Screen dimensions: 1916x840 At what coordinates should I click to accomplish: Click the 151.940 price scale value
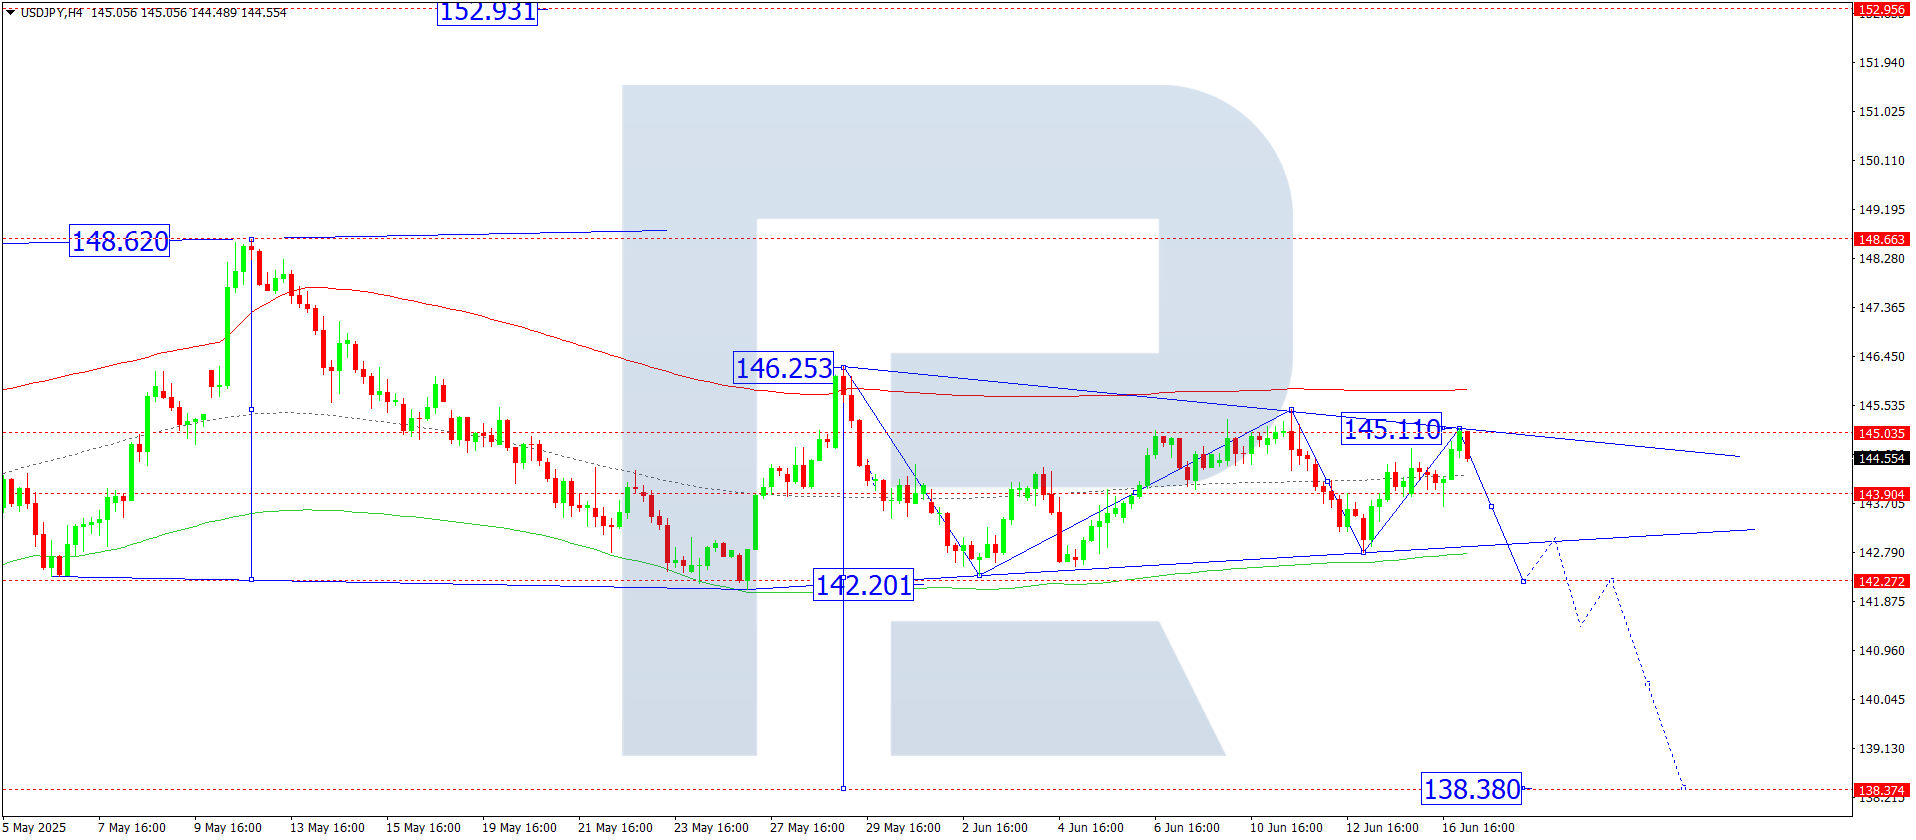(x=1882, y=62)
